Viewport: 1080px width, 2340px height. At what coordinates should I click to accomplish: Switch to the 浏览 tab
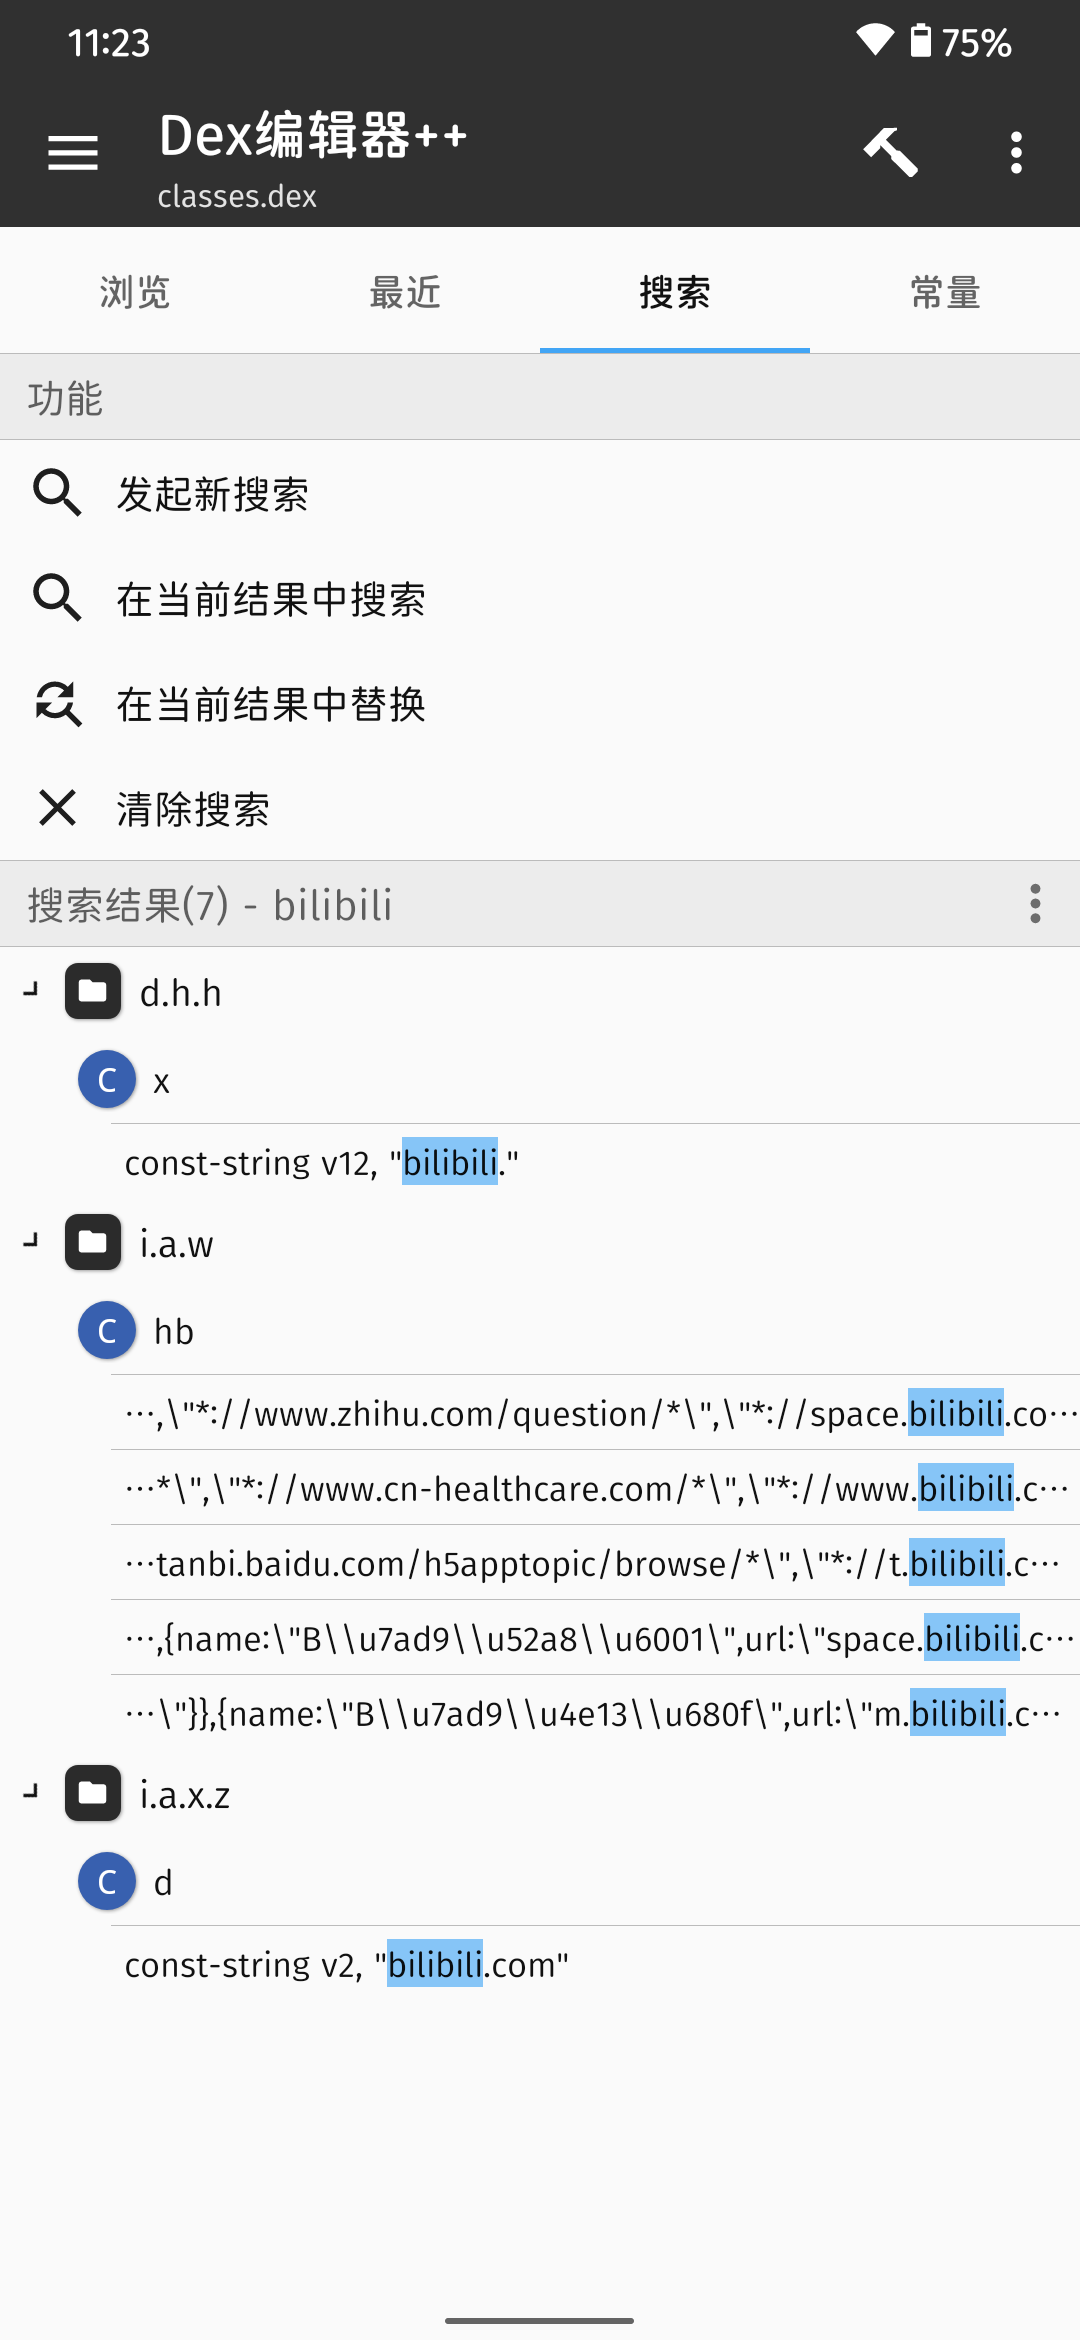coord(135,292)
